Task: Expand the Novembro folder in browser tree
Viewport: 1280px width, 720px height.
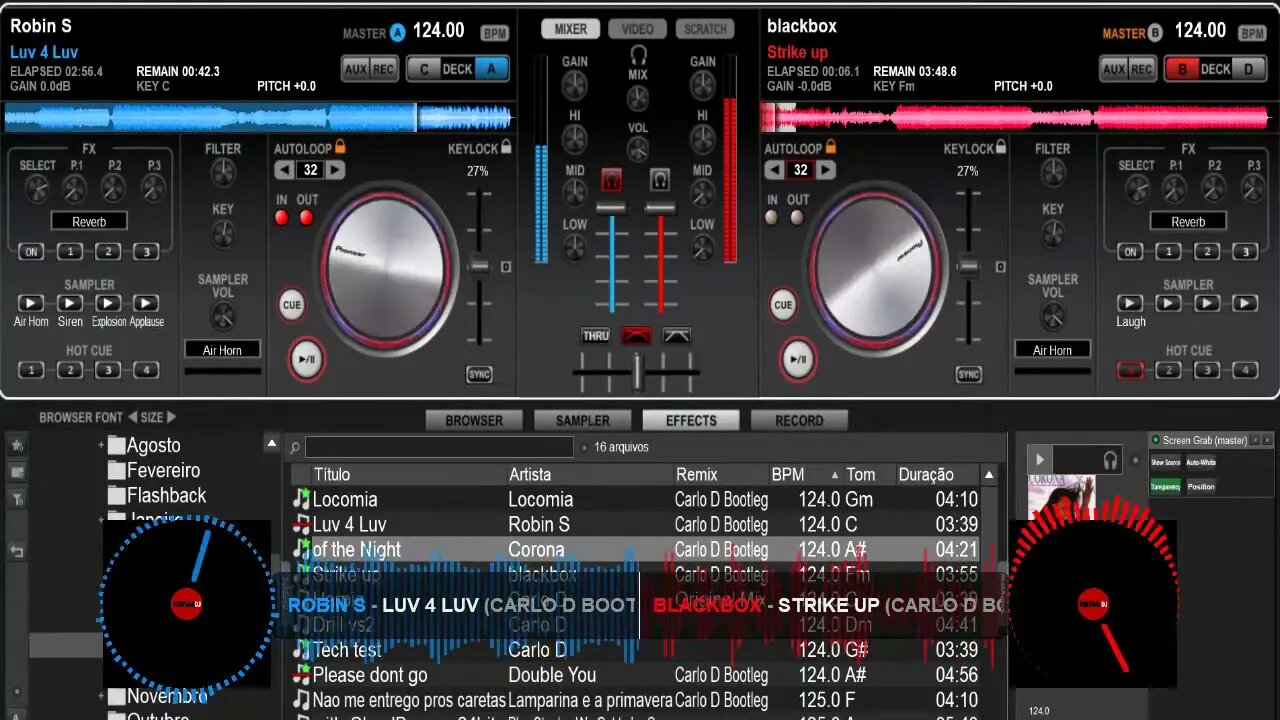Action: click(x=101, y=696)
